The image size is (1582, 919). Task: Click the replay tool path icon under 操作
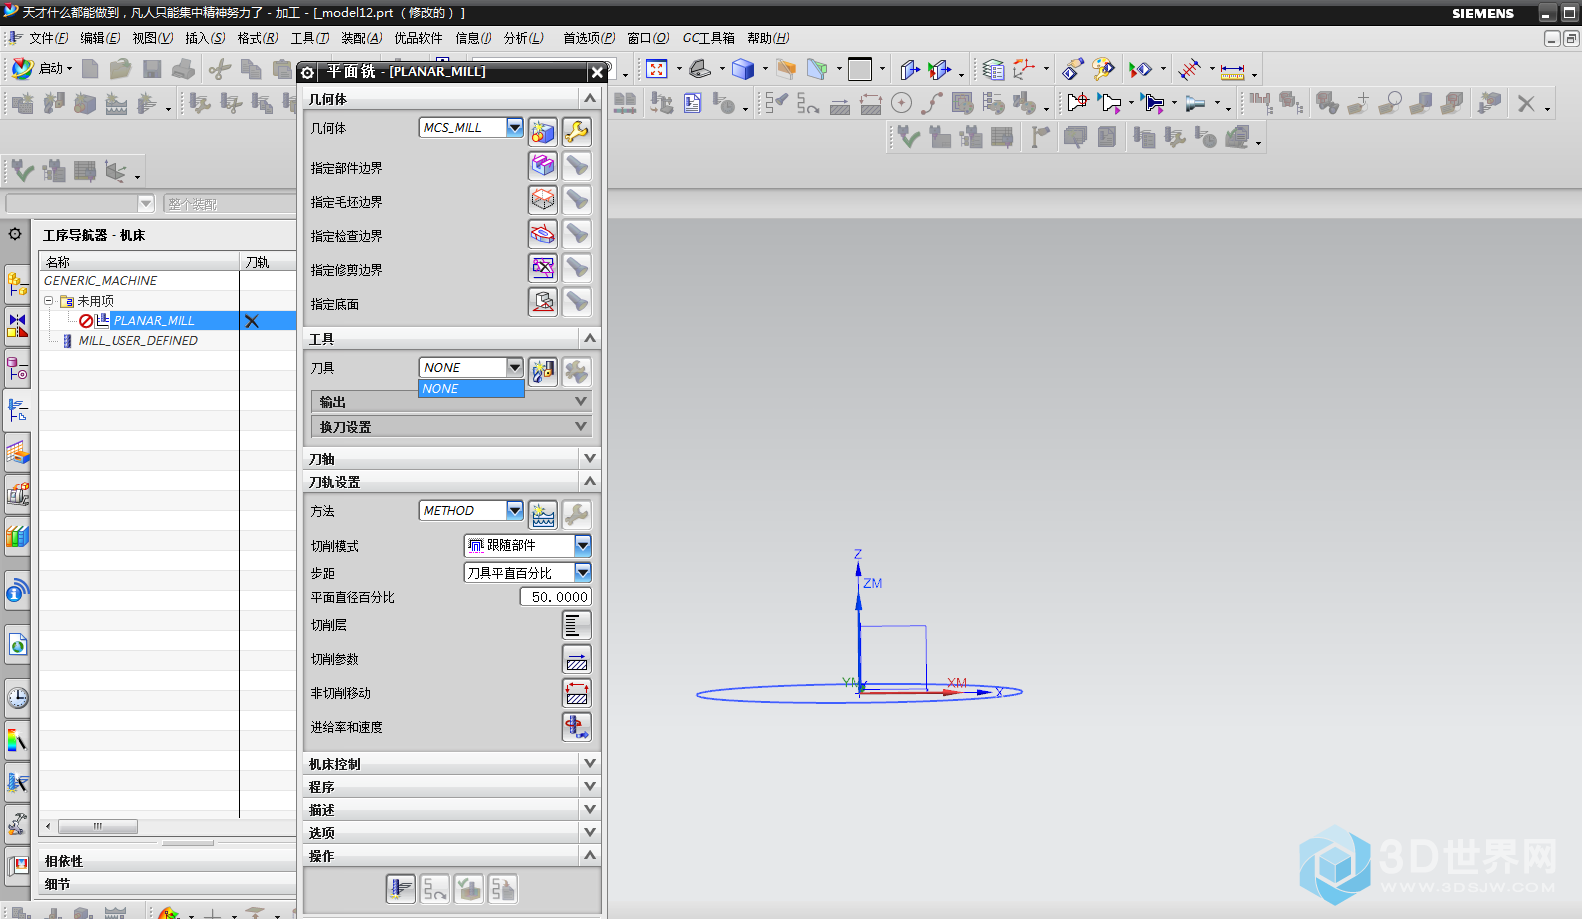coord(435,888)
